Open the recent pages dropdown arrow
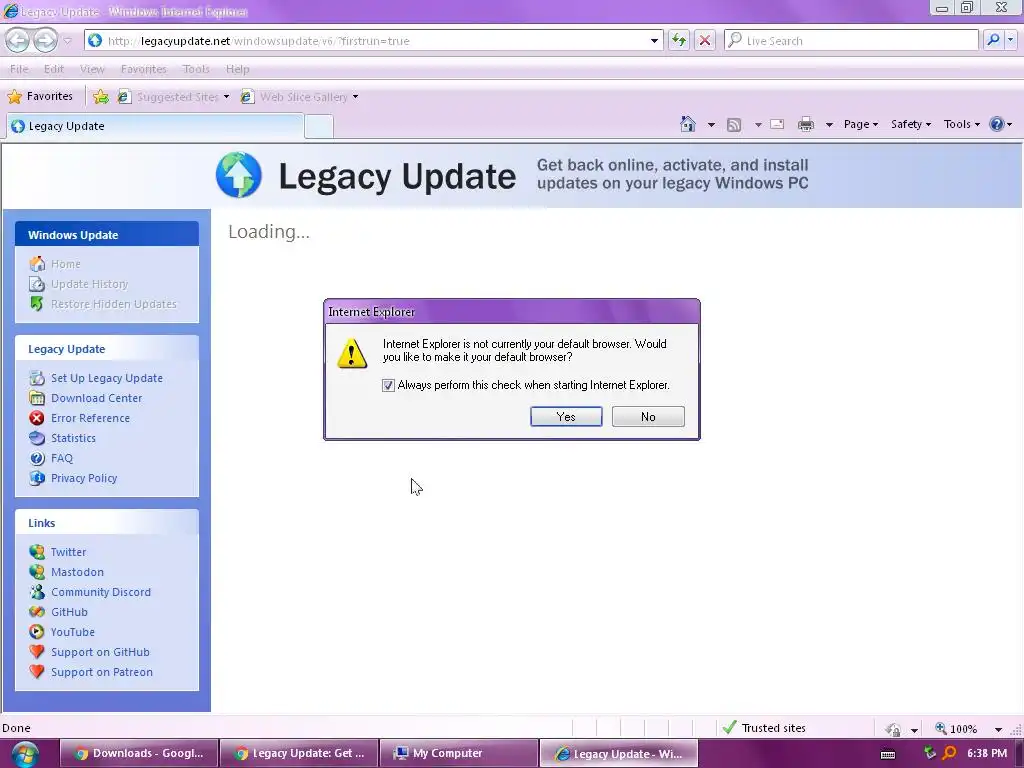The width and height of the screenshot is (1024, 768). point(67,40)
